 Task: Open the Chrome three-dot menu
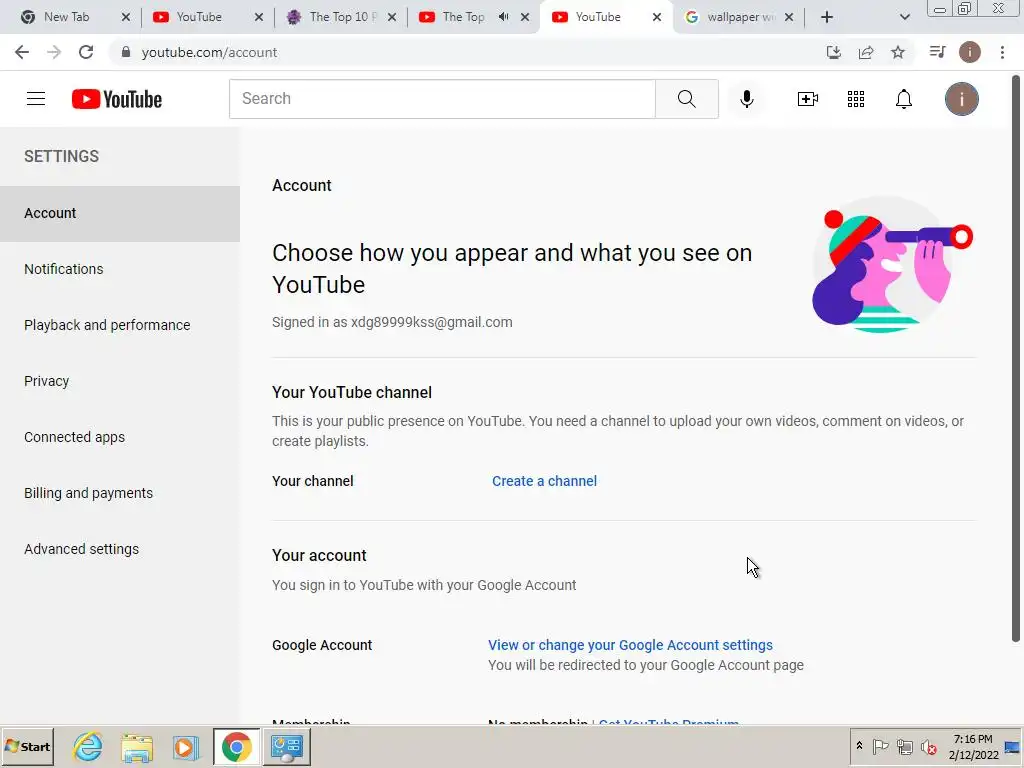pyautogui.click(x=1002, y=52)
